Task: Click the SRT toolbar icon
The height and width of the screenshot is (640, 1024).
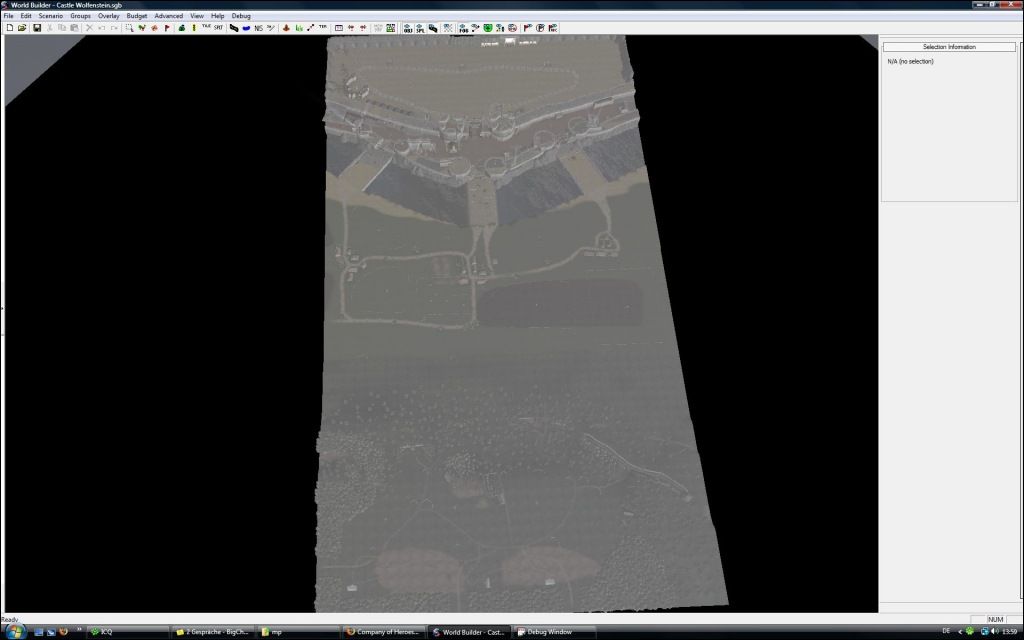Action: coord(218,28)
